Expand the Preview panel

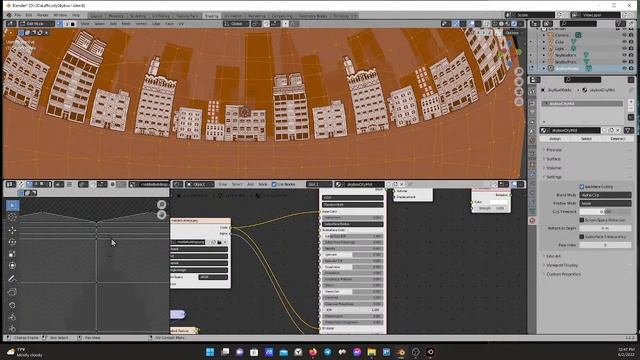pyautogui.click(x=553, y=150)
